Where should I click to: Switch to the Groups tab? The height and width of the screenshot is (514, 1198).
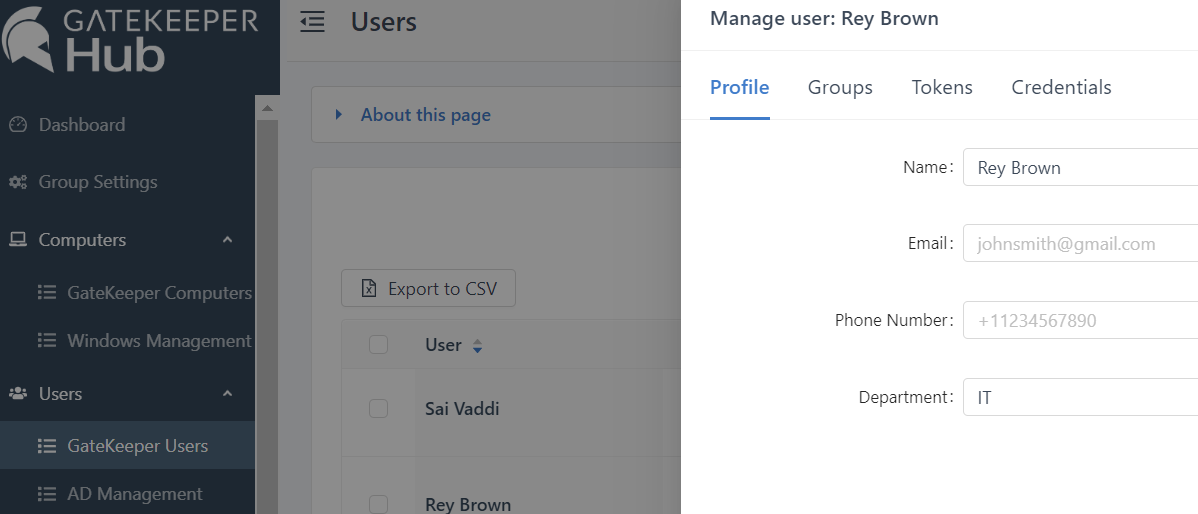coord(840,88)
